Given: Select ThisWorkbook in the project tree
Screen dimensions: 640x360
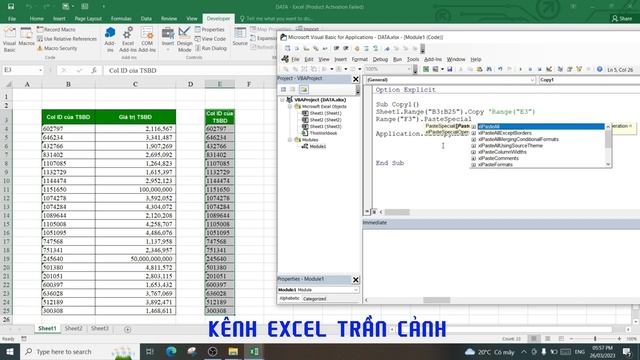Looking at the screenshot, I should tap(323, 133).
